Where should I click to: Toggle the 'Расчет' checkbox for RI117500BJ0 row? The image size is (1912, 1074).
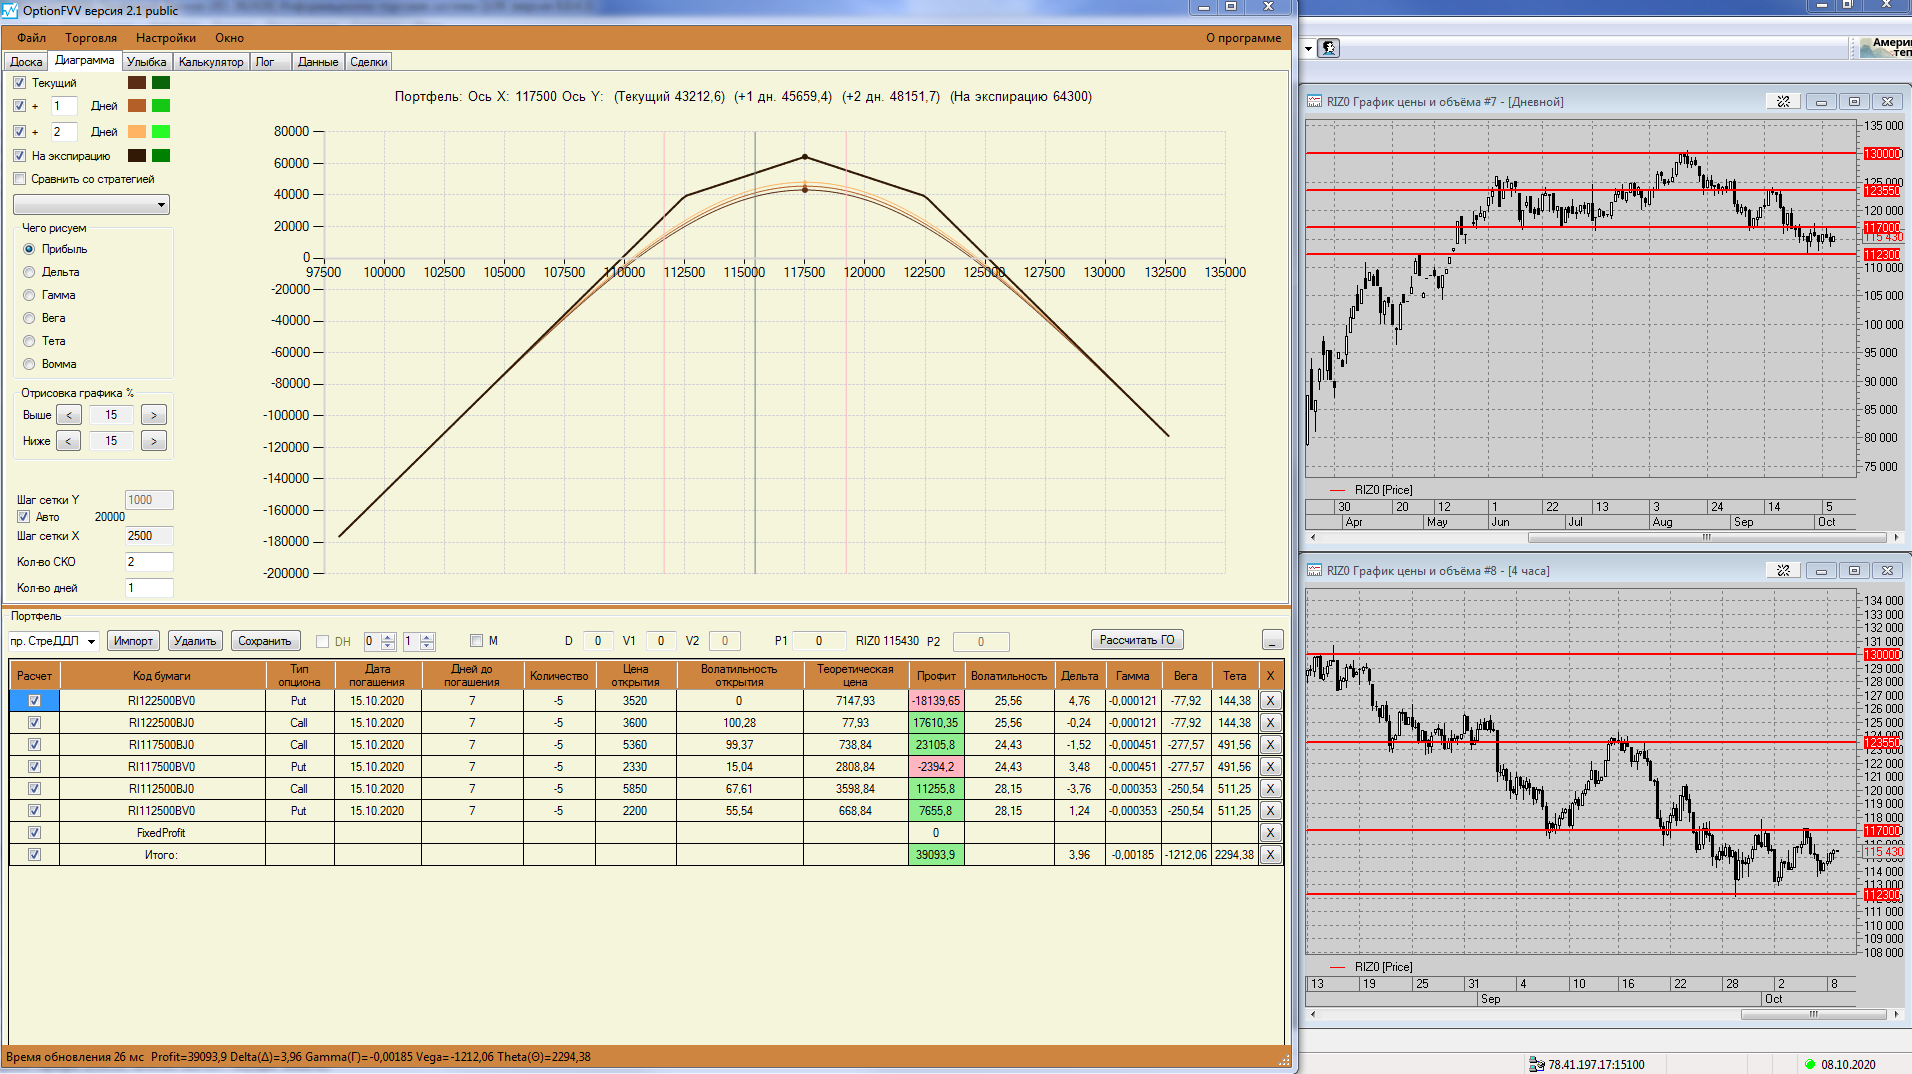(34, 744)
